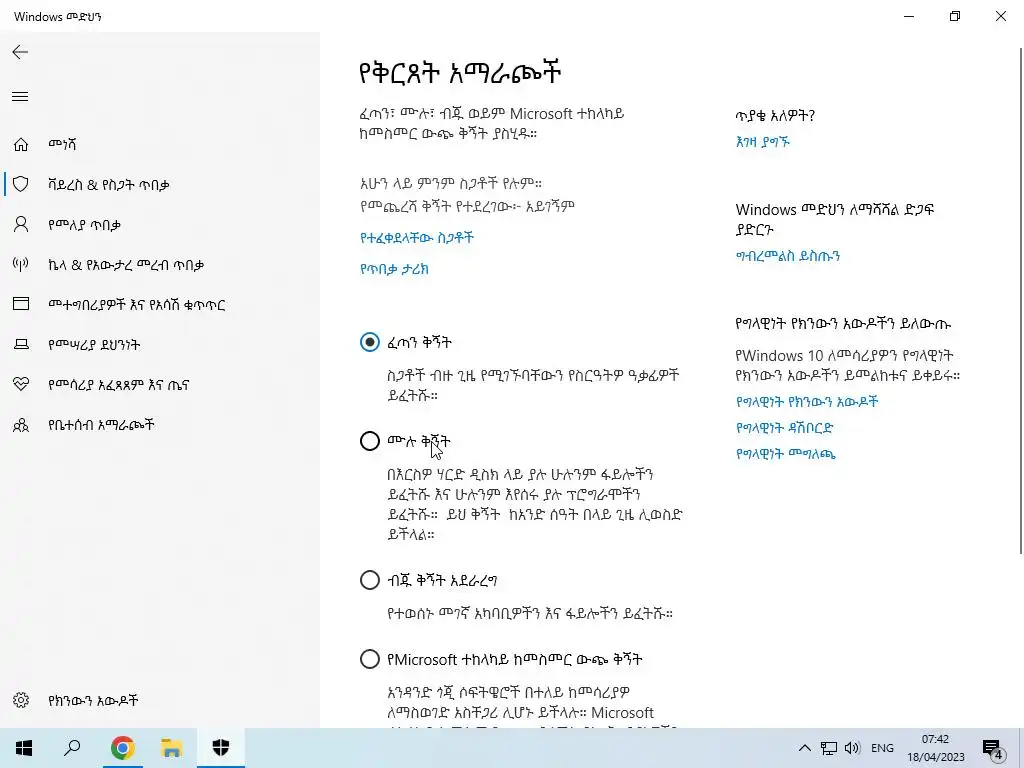Go to መተግበሪያዎች እና የአሳሽ ቁጥጥር
1024x768 pixels.
136,305
